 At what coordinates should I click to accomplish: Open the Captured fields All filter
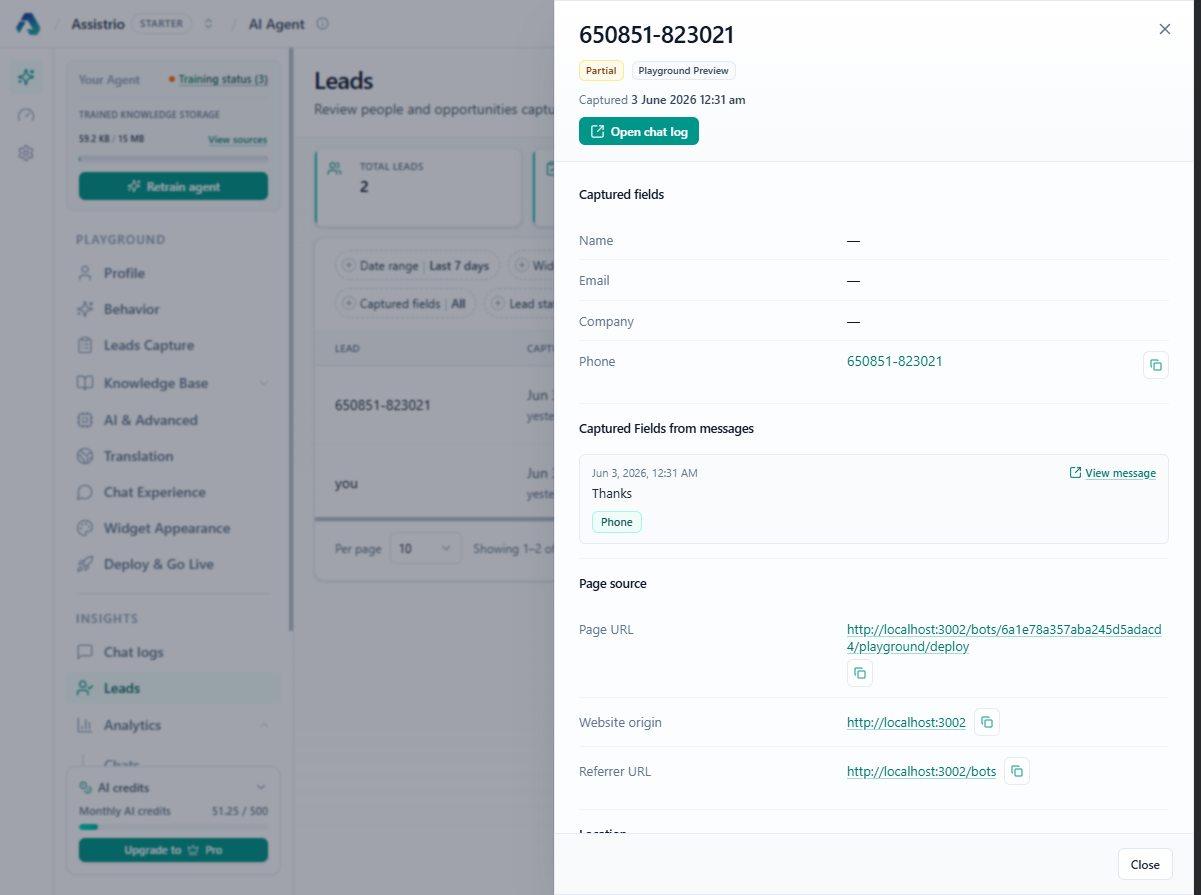(x=405, y=303)
